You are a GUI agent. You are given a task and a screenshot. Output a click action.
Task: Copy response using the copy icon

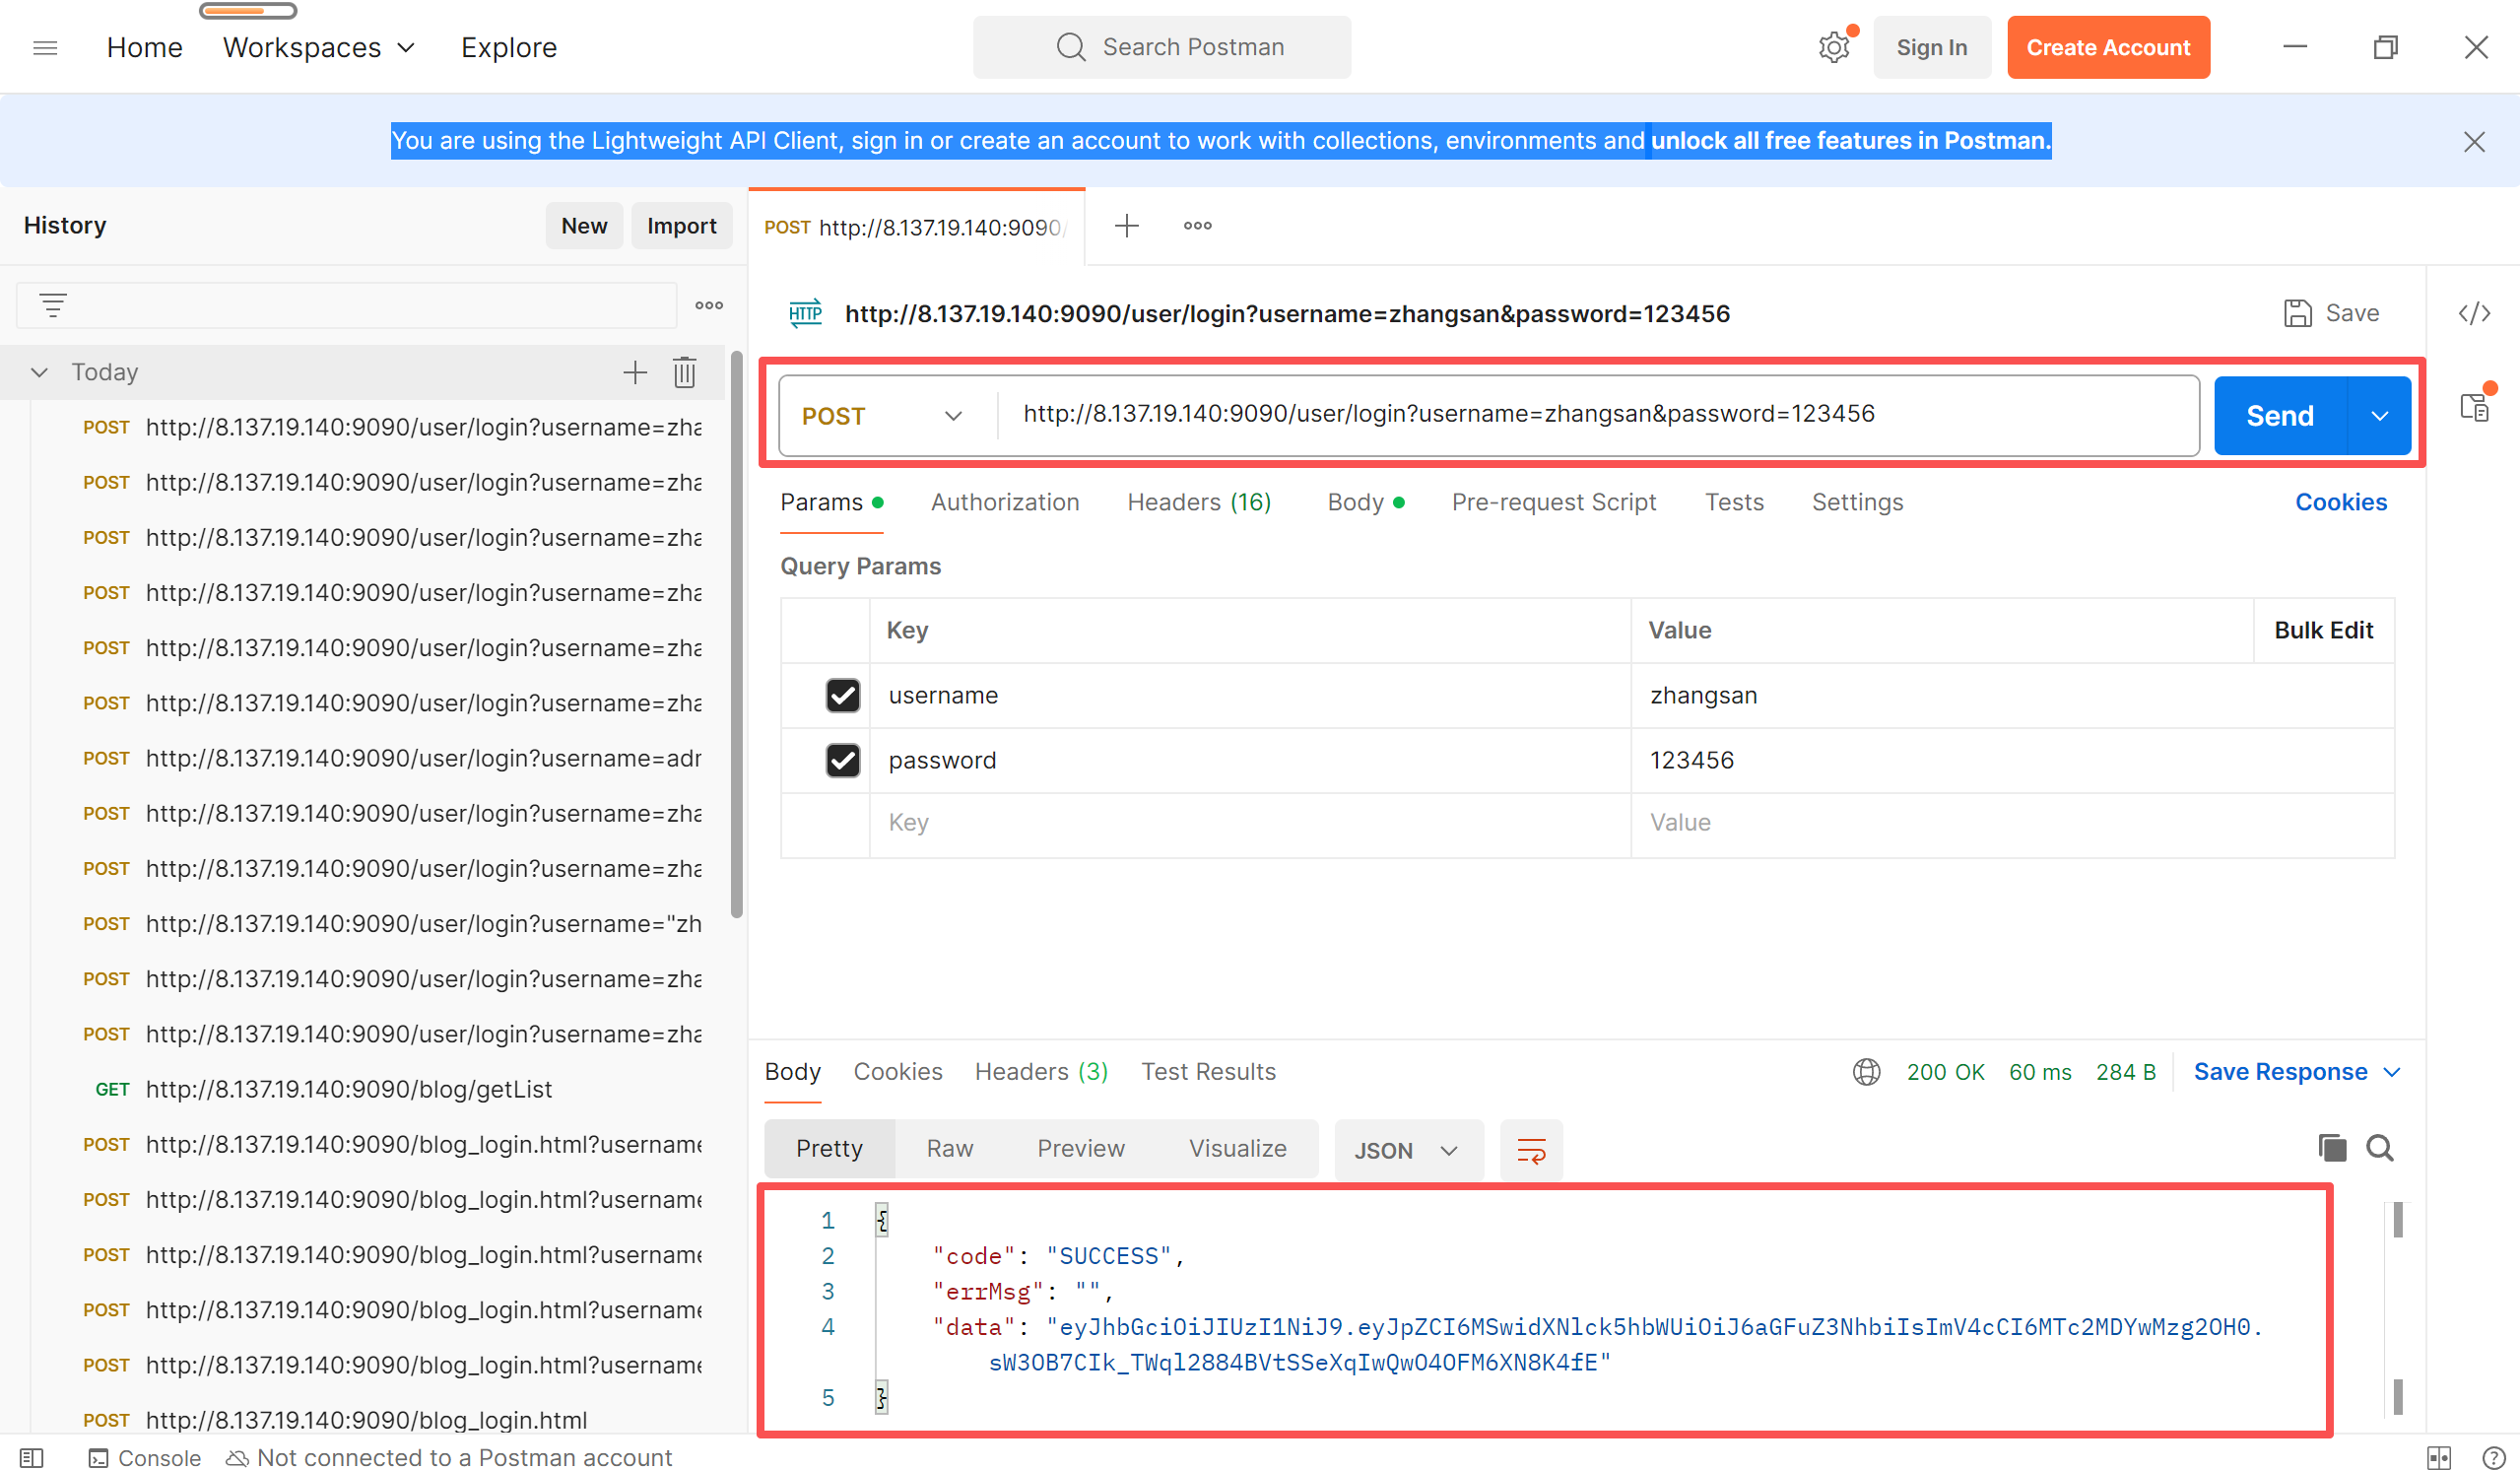[2331, 1148]
